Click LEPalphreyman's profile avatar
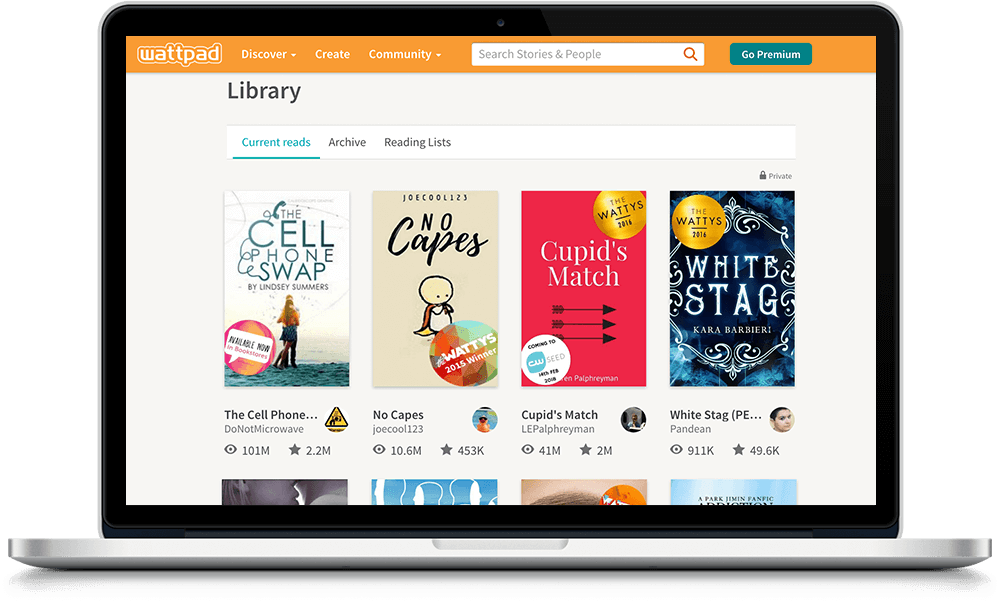The image size is (1000, 604). pyautogui.click(x=633, y=421)
